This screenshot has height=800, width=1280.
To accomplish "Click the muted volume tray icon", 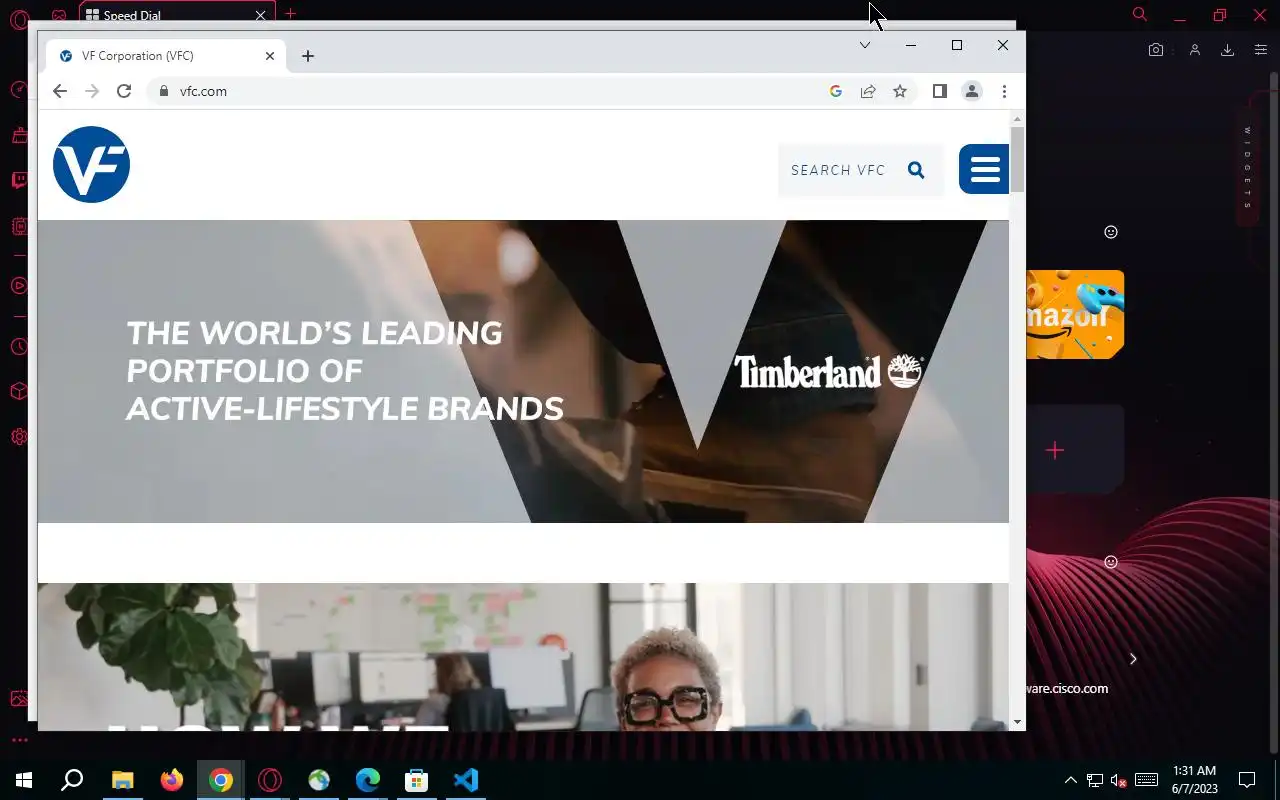I will pos(1119,780).
